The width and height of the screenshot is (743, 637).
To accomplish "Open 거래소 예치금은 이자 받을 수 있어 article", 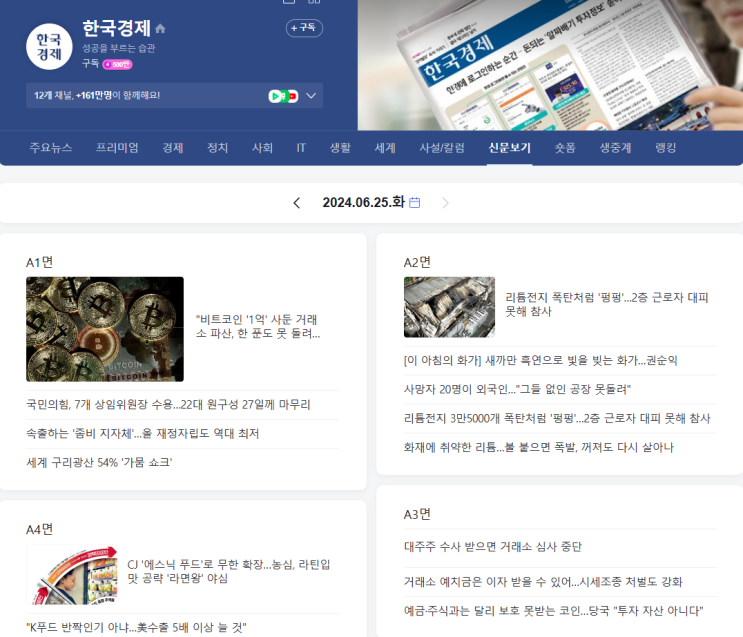I will (543, 582).
